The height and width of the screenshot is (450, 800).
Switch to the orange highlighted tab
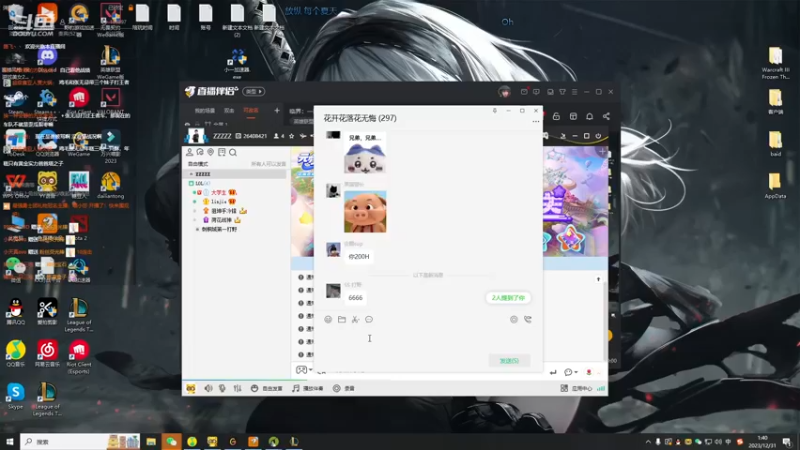[x=251, y=110]
